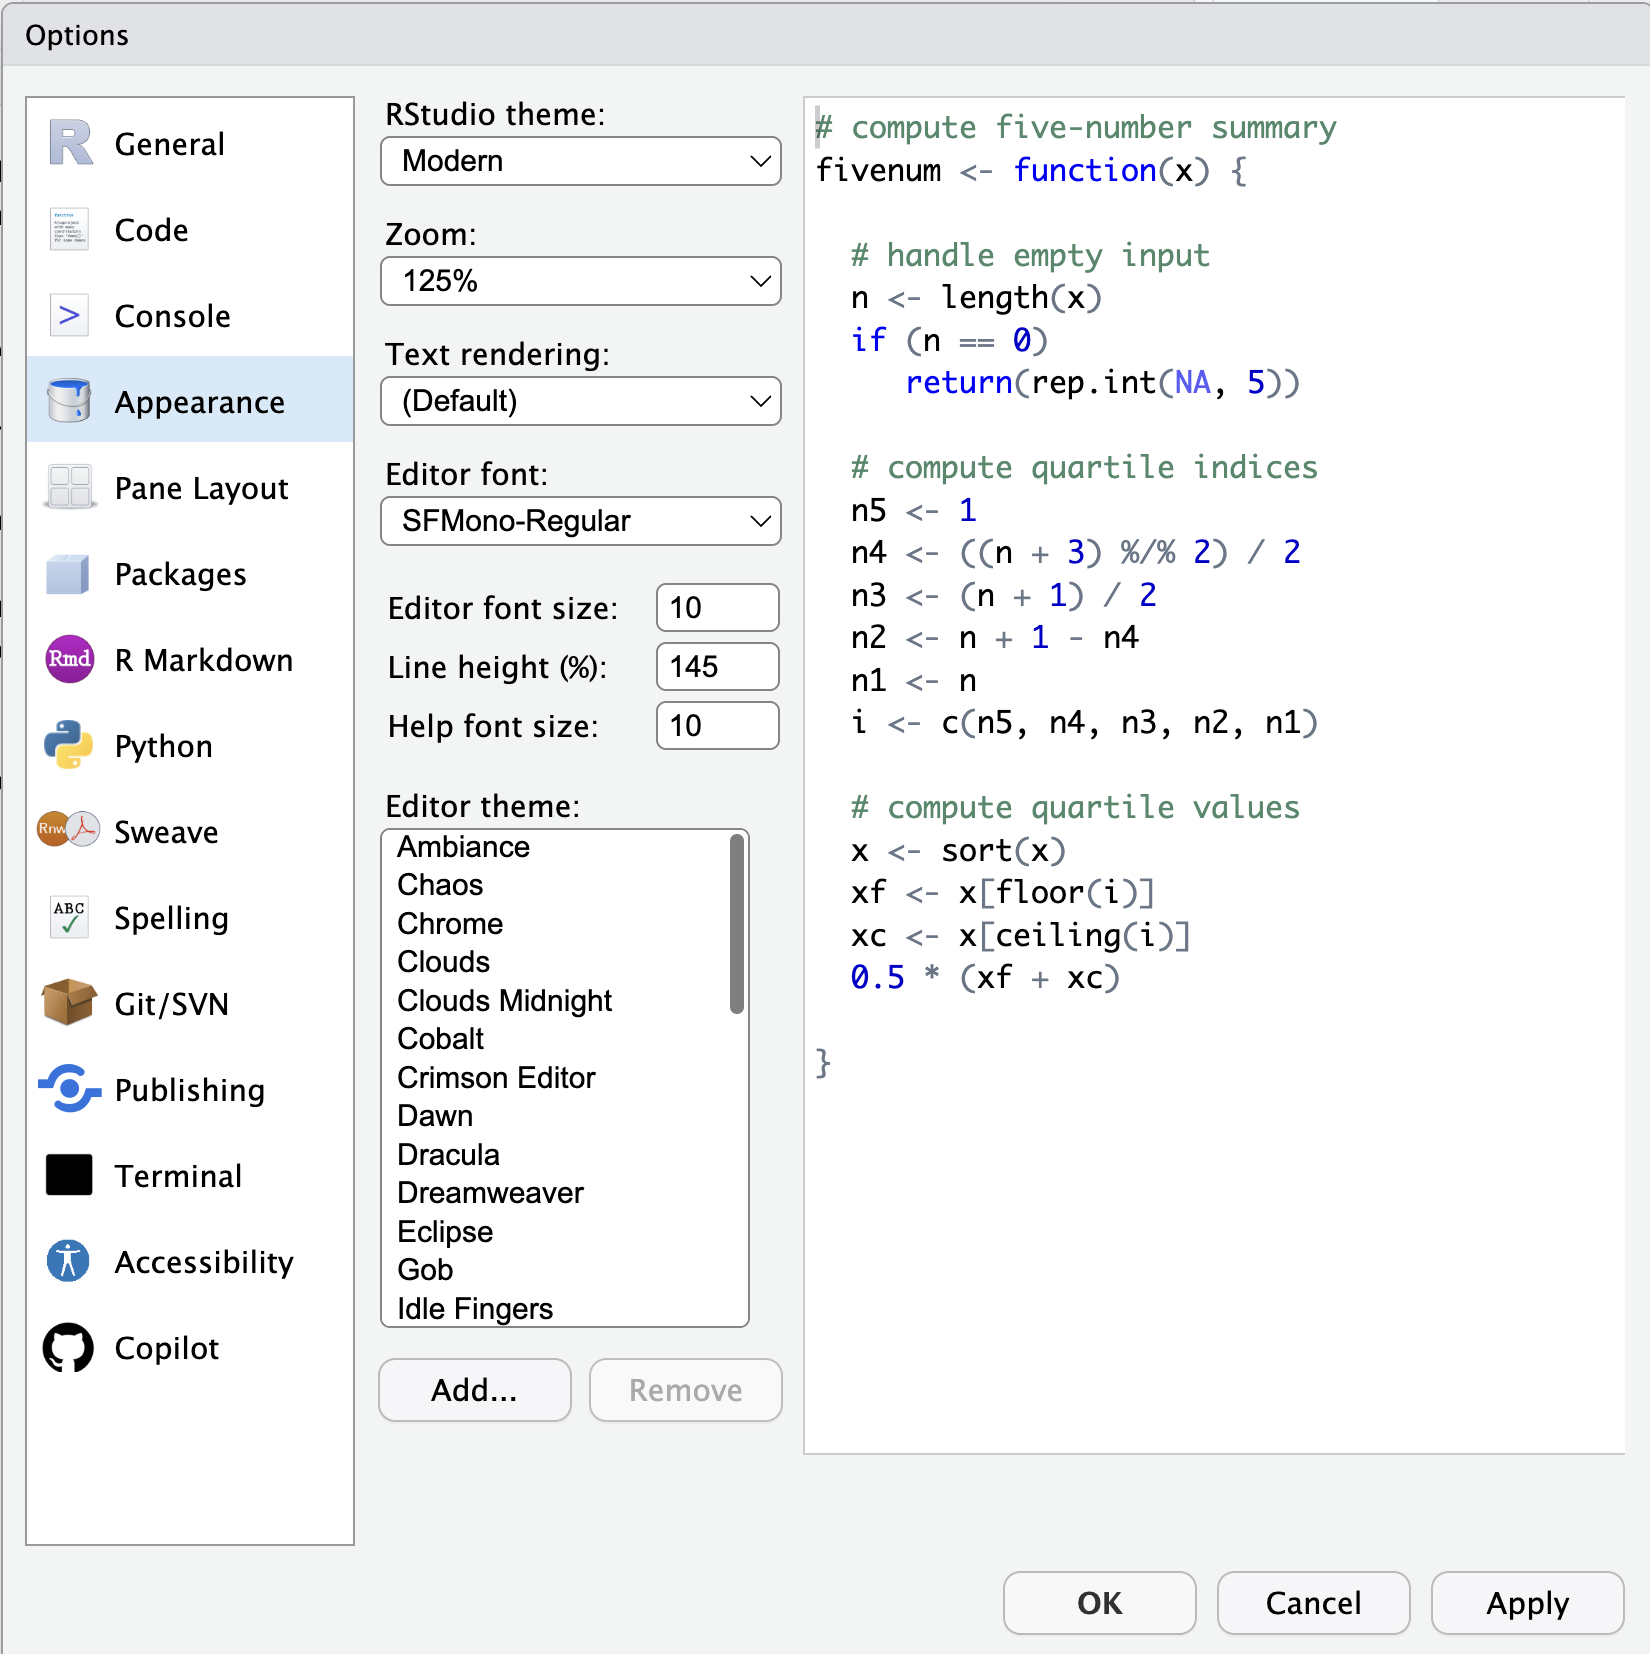Click the Editor font size field
The image size is (1650, 1654).
coord(716,607)
